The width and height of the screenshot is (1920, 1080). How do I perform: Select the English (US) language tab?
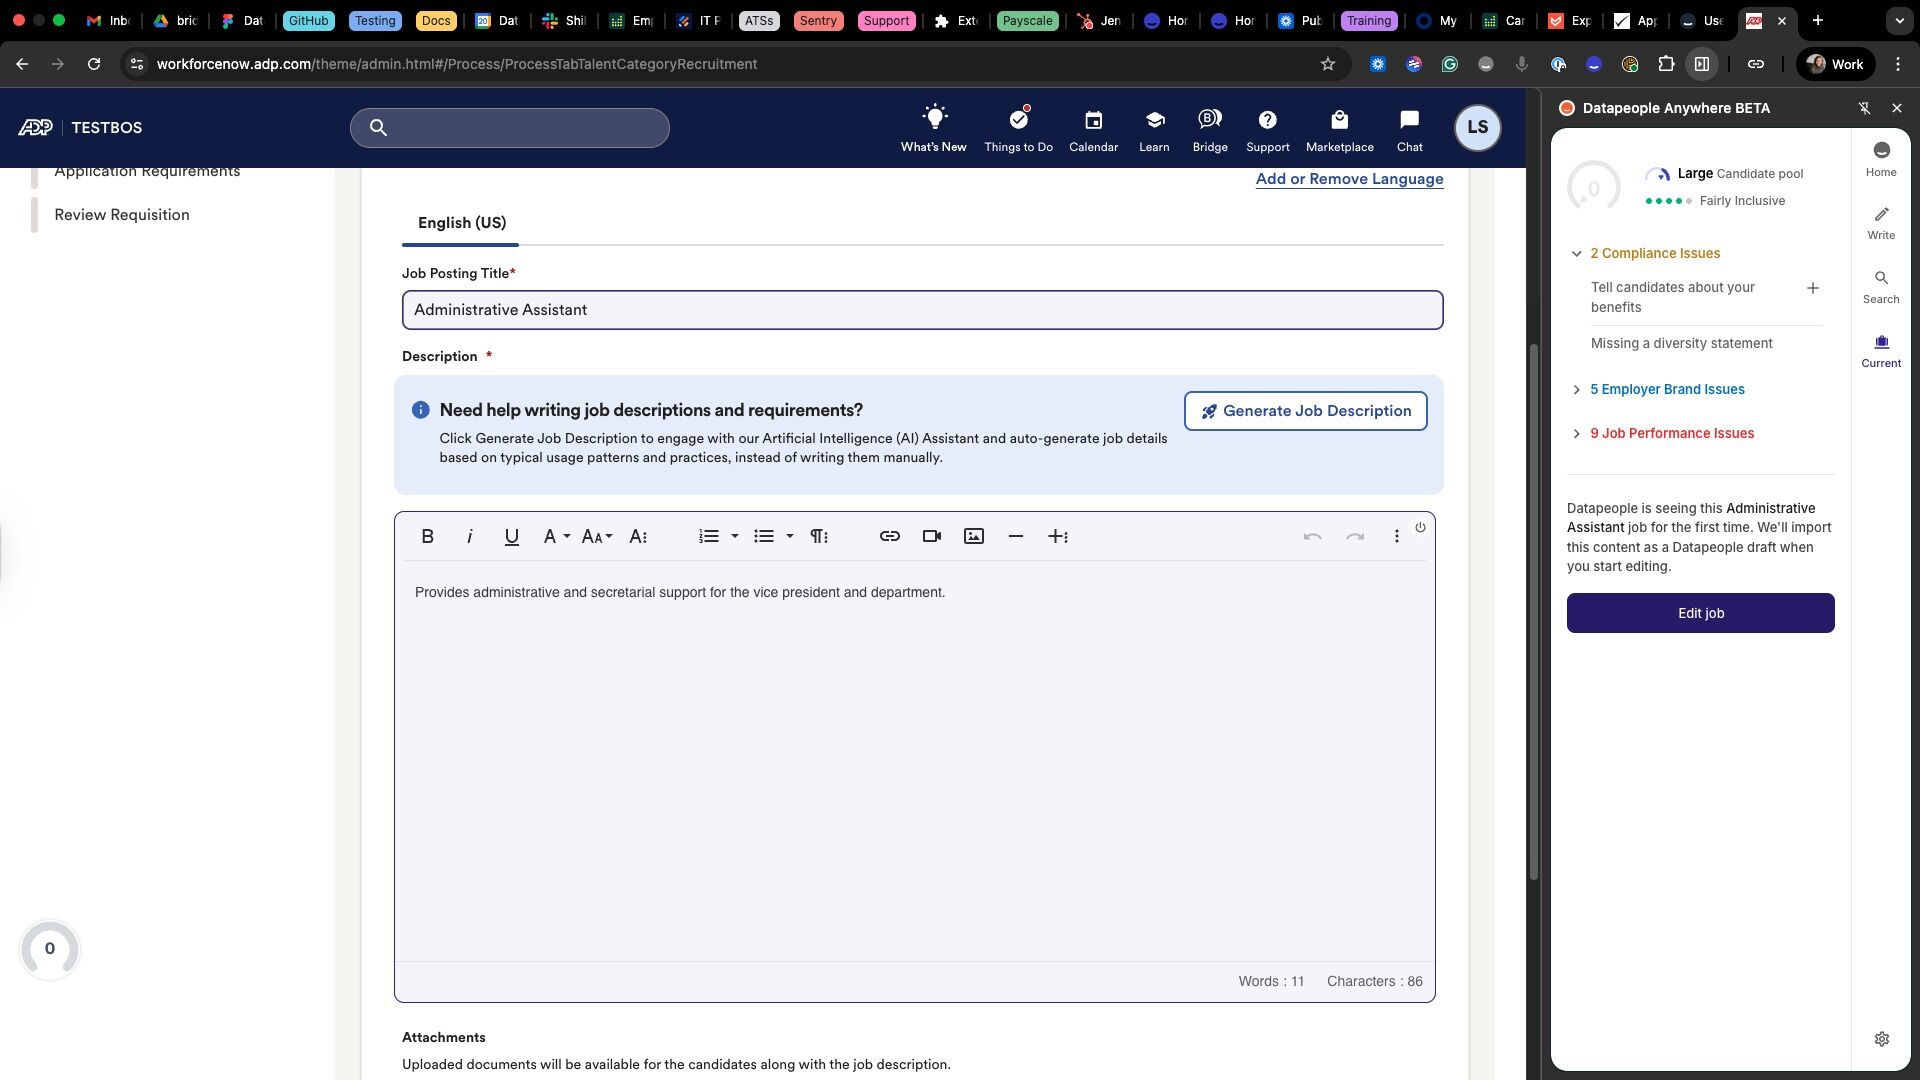pos(461,223)
